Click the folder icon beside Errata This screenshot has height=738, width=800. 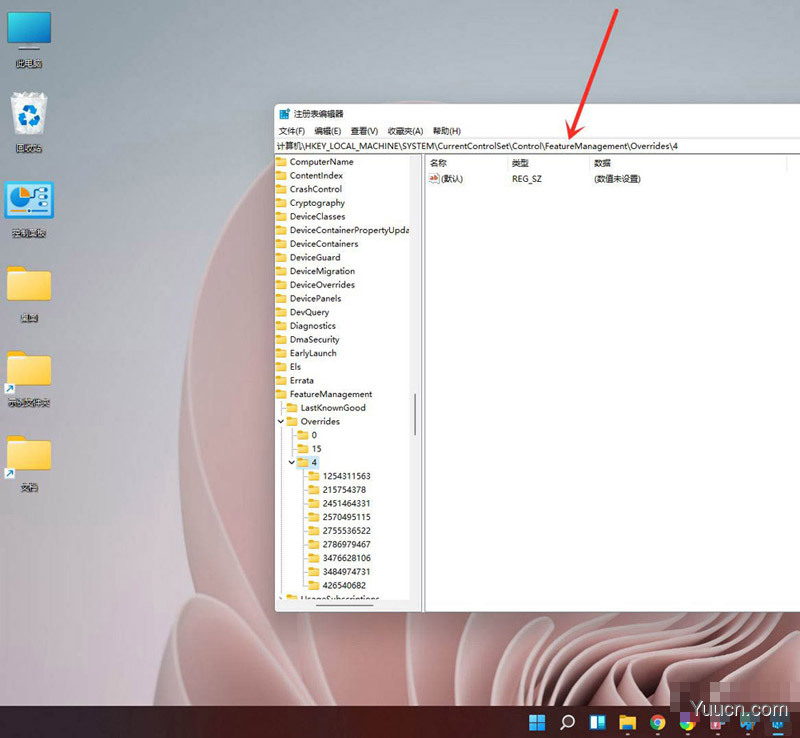pyautogui.click(x=281, y=381)
